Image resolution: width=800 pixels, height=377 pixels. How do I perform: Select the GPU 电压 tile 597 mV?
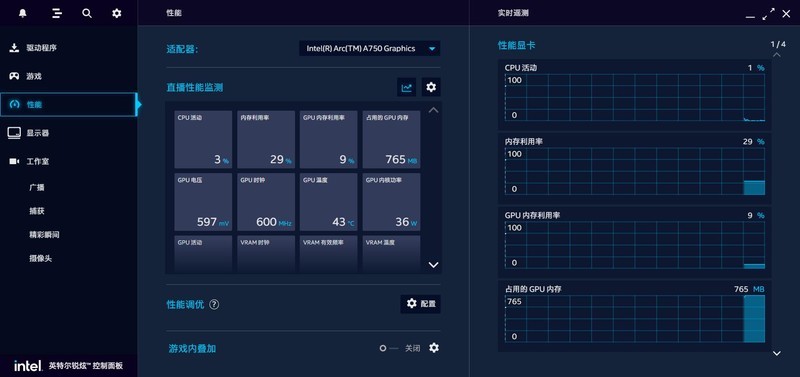203,202
